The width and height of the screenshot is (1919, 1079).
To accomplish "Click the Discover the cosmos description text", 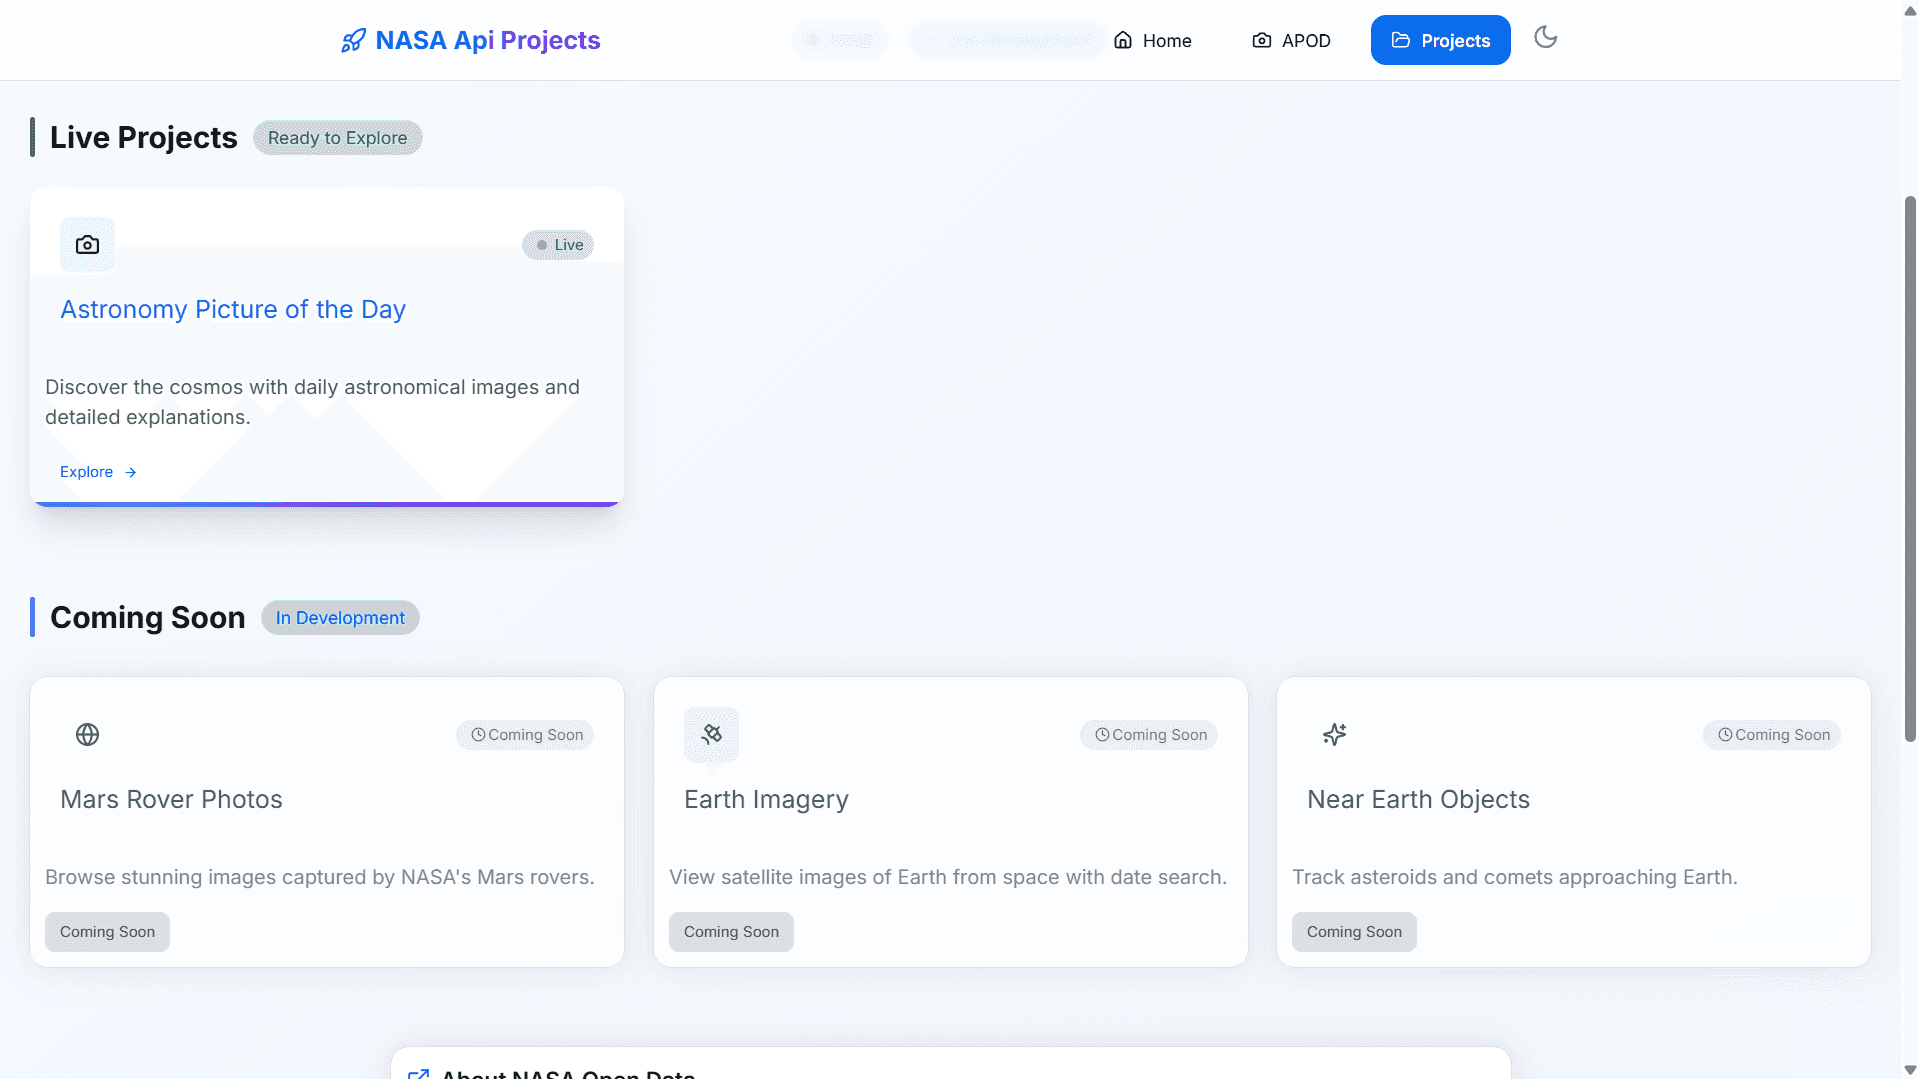I will pos(312,402).
